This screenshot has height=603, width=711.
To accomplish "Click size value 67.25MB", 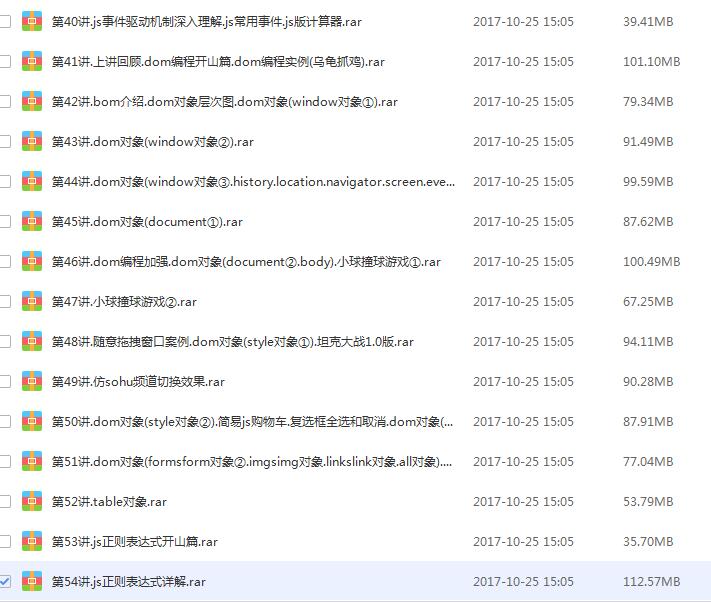I will pyautogui.click(x=648, y=302).
